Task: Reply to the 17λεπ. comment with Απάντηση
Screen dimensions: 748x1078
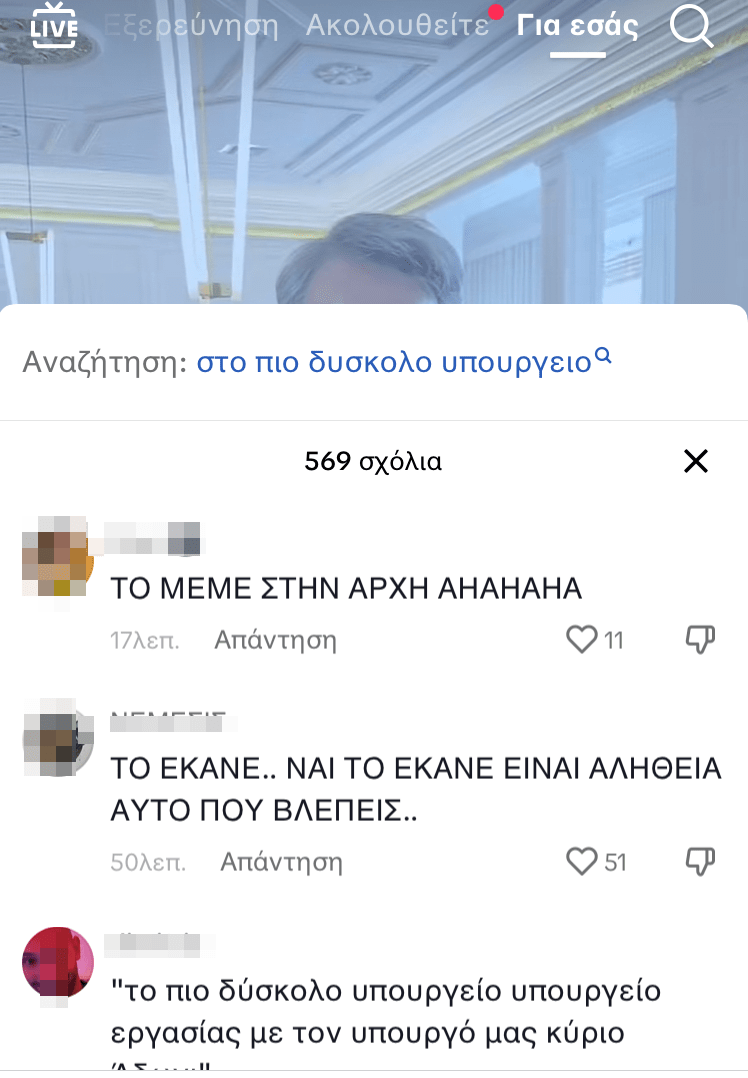Action: coord(276,640)
